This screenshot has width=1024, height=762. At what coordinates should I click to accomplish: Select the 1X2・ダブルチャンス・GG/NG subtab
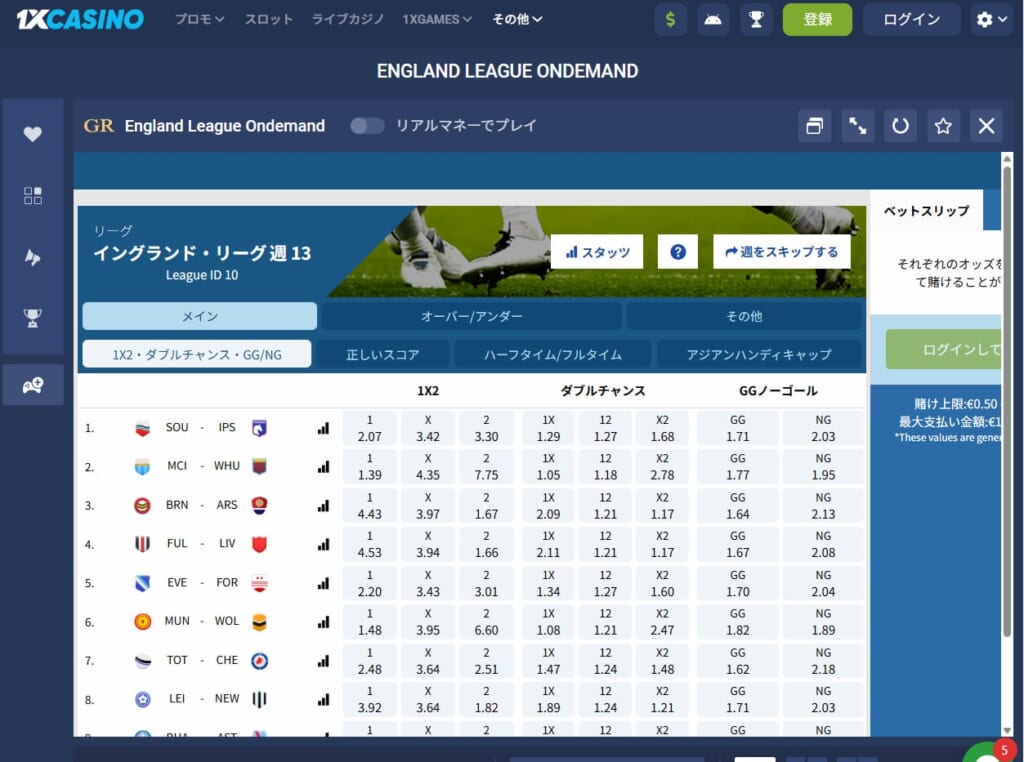point(197,354)
